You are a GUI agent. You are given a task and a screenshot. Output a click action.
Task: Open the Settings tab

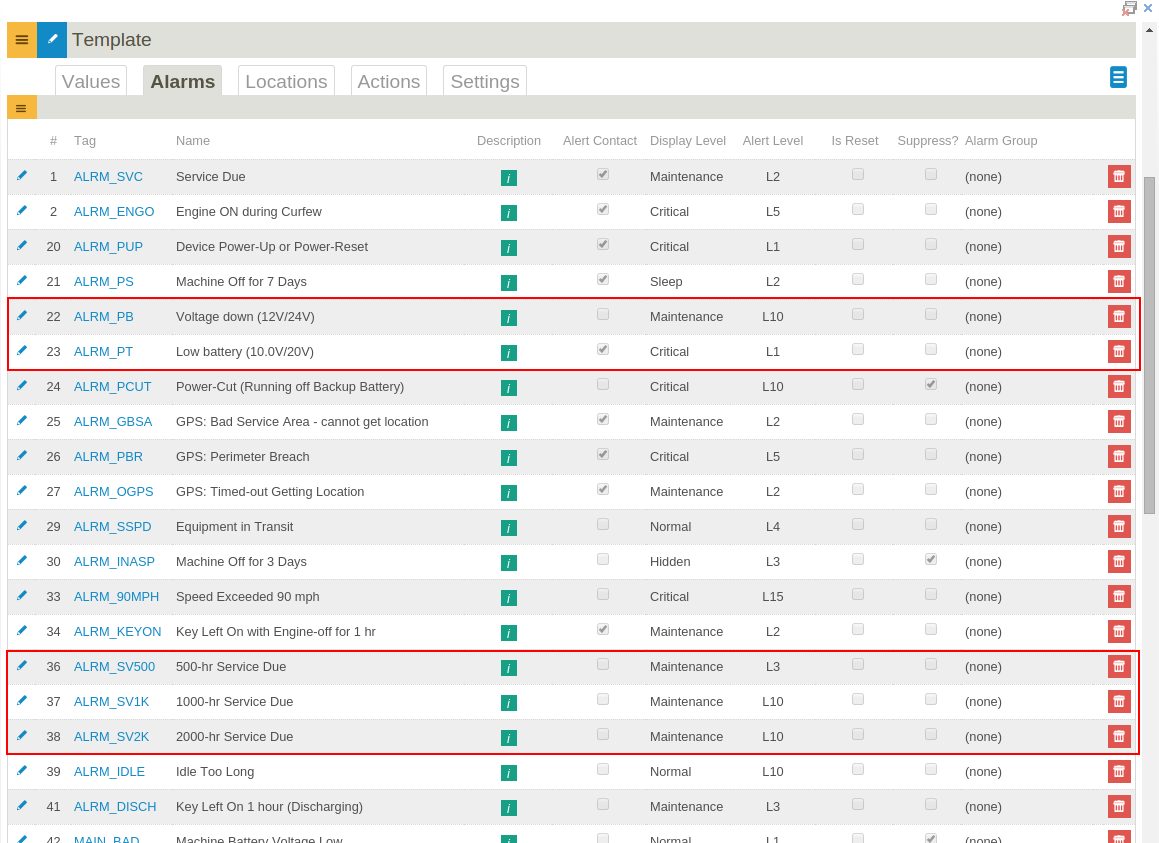(485, 81)
